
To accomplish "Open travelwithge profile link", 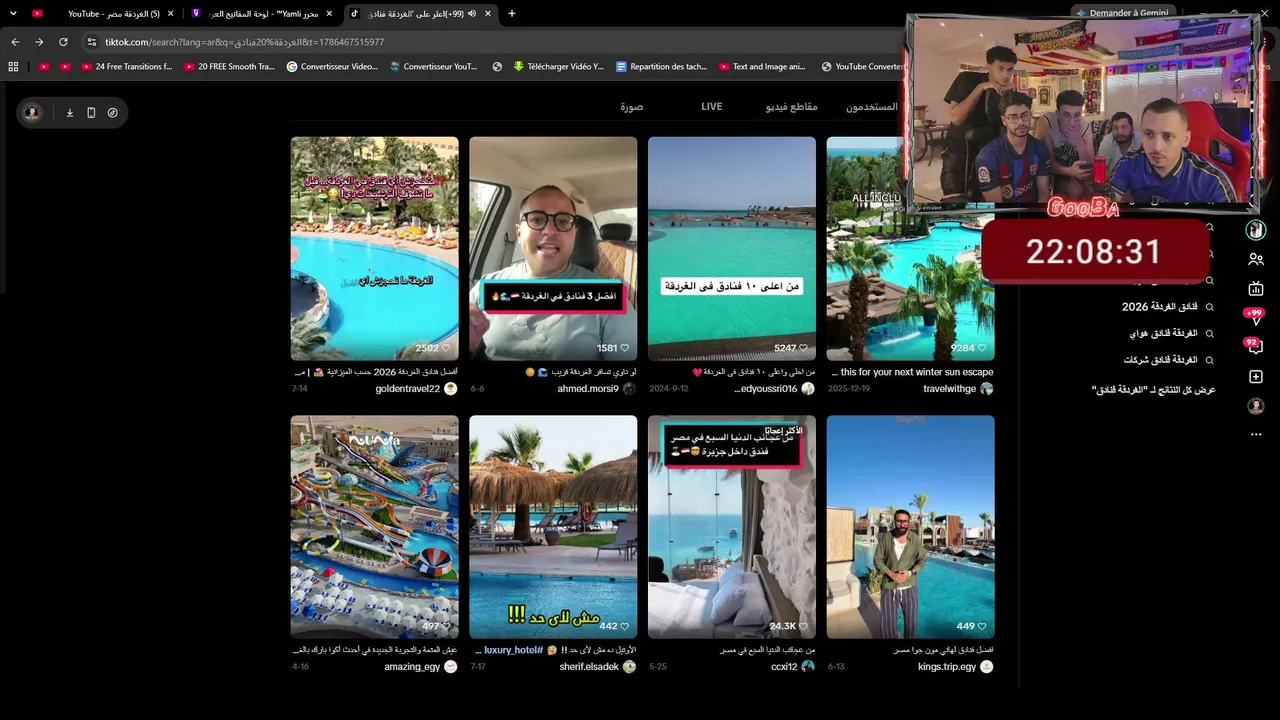I will [x=950, y=389].
